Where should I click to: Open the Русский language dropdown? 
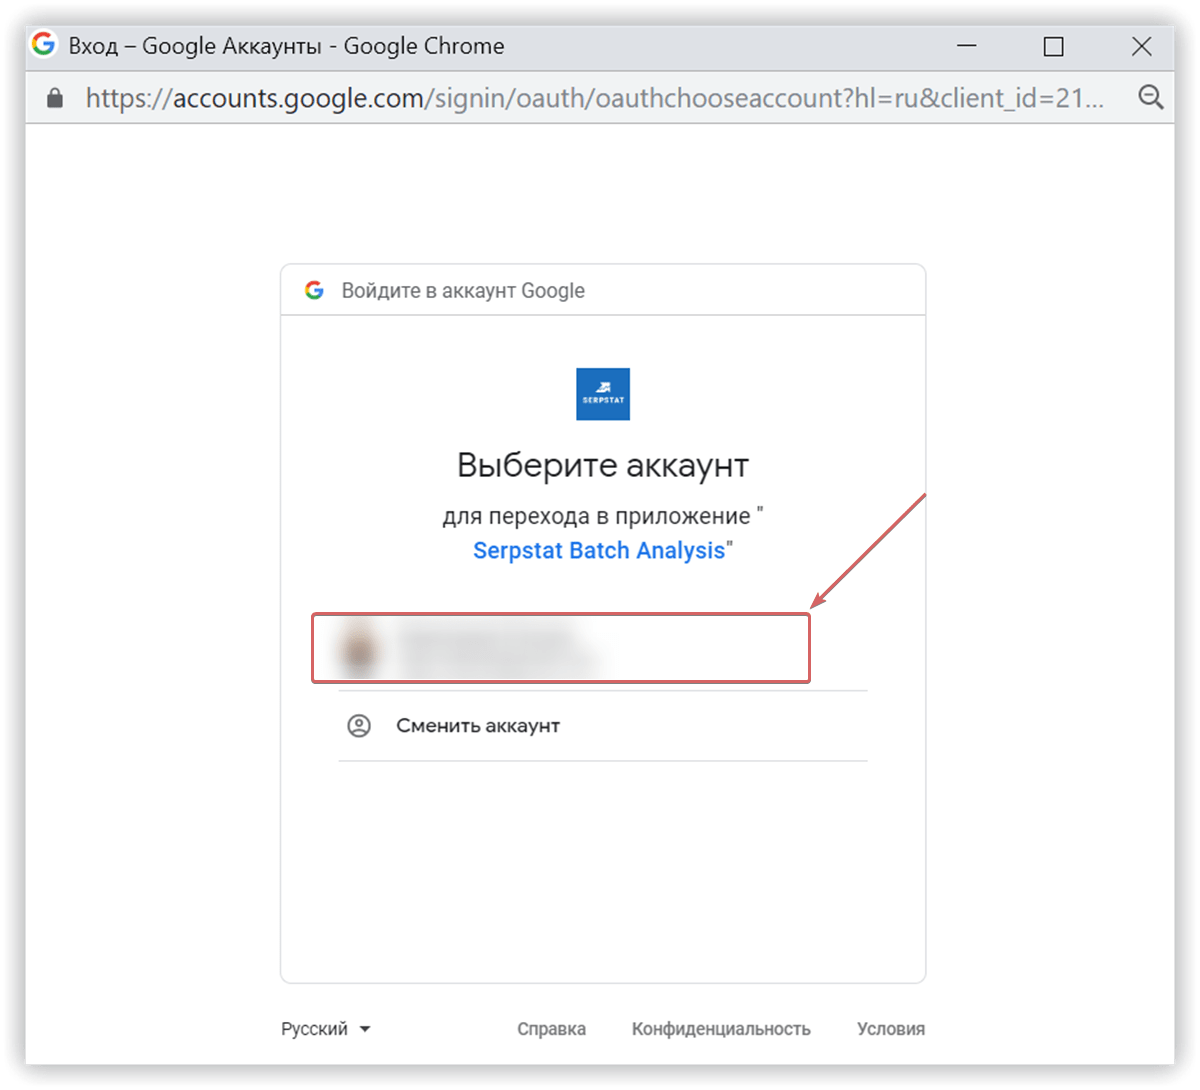[x=326, y=1029]
